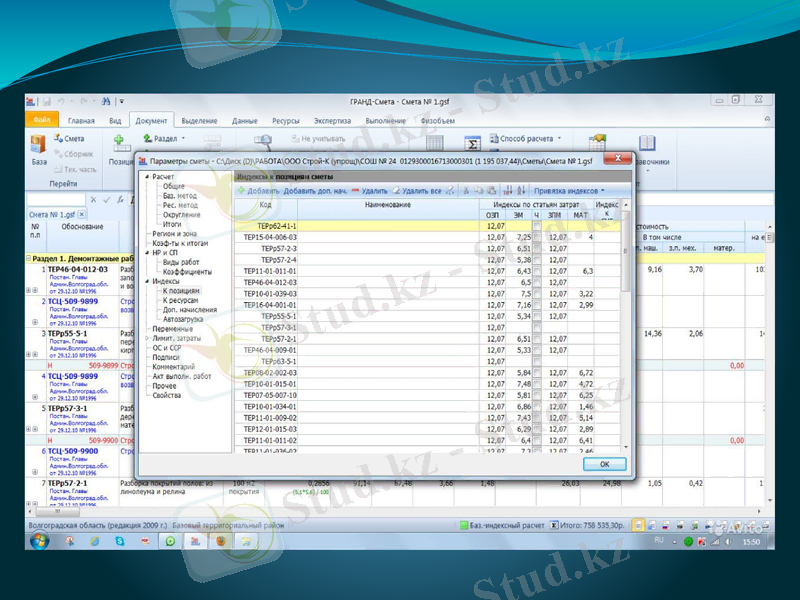Click the Раздел ribbon icon

coord(148,139)
